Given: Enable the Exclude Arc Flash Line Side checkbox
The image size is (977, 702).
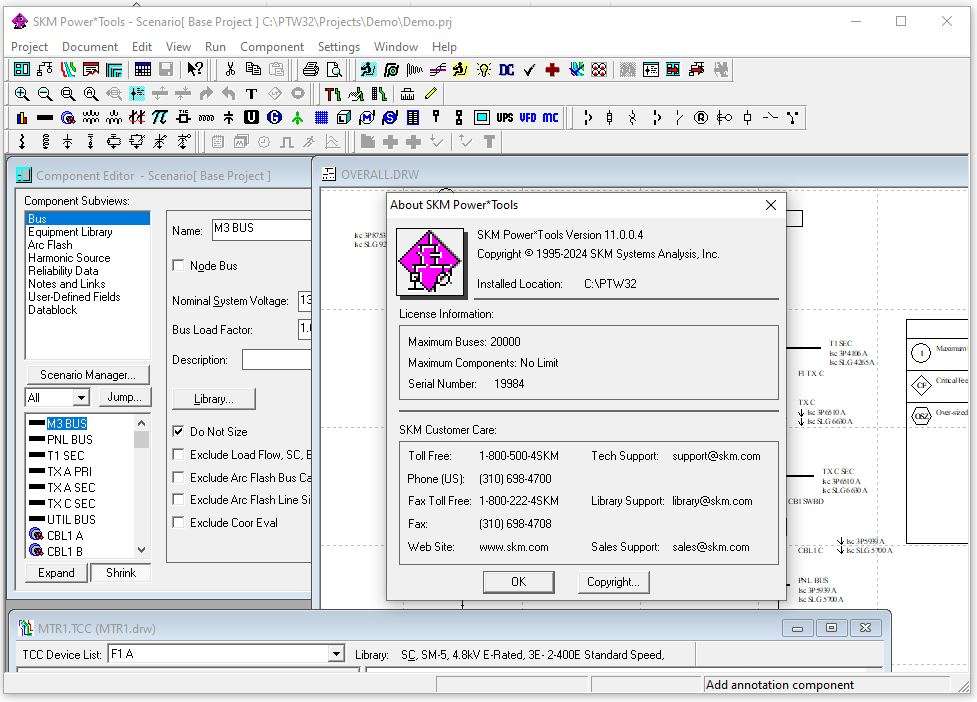Looking at the screenshot, I should pyautogui.click(x=178, y=500).
